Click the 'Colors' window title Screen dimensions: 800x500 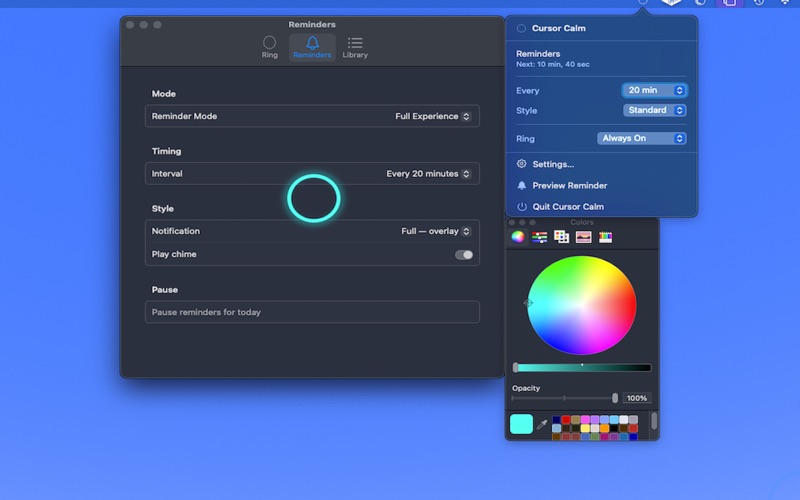click(582, 222)
